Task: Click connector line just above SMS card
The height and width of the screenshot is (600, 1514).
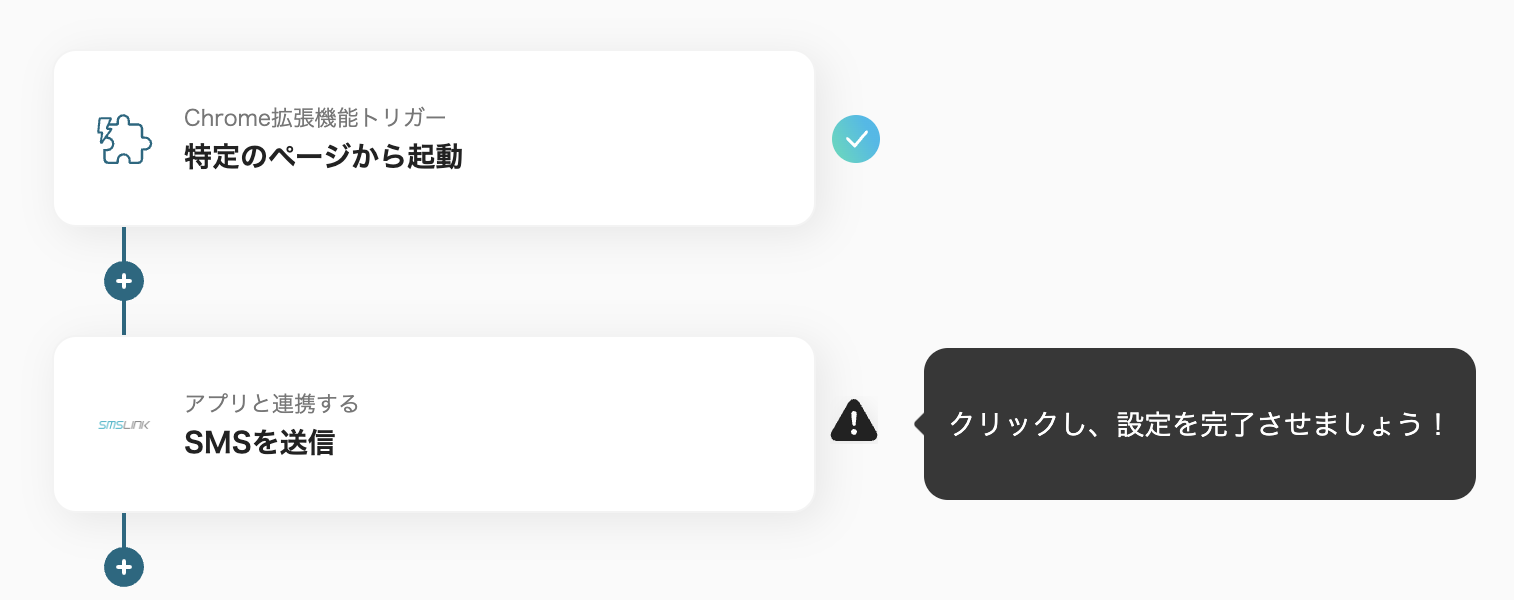Action: [124, 318]
